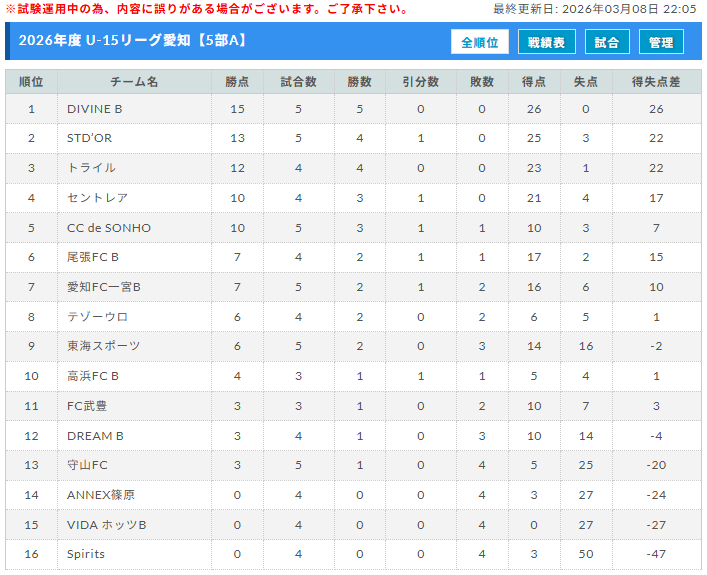Switch to the 戦績表 tab
Screen dimensions: 707x575
click(546, 42)
